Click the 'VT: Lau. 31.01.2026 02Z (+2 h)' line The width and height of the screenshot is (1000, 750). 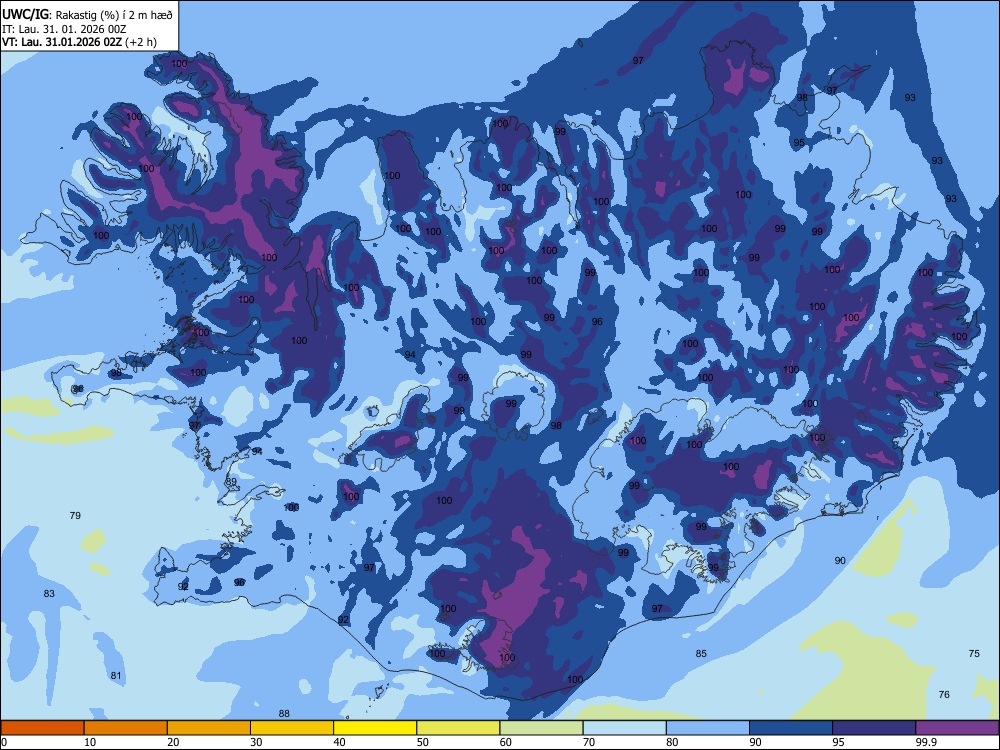click(x=79, y=42)
